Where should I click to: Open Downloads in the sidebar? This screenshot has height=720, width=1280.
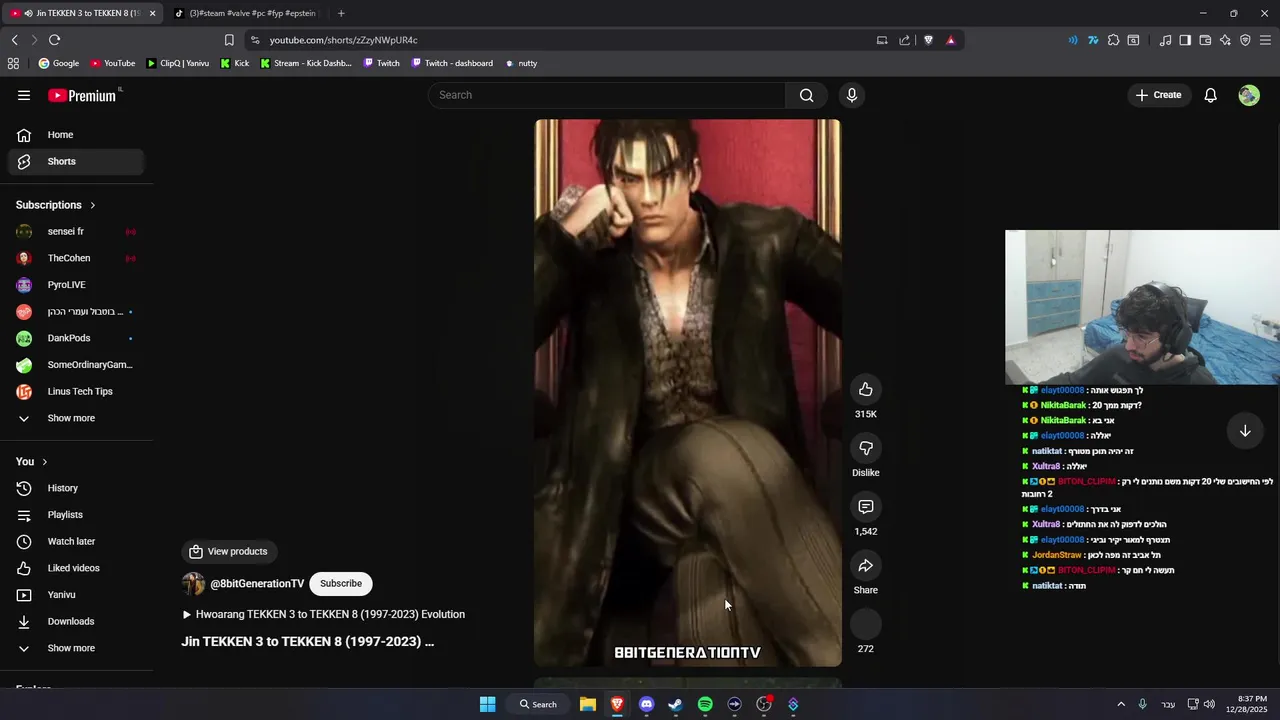pyautogui.click(x=76, y=621)
